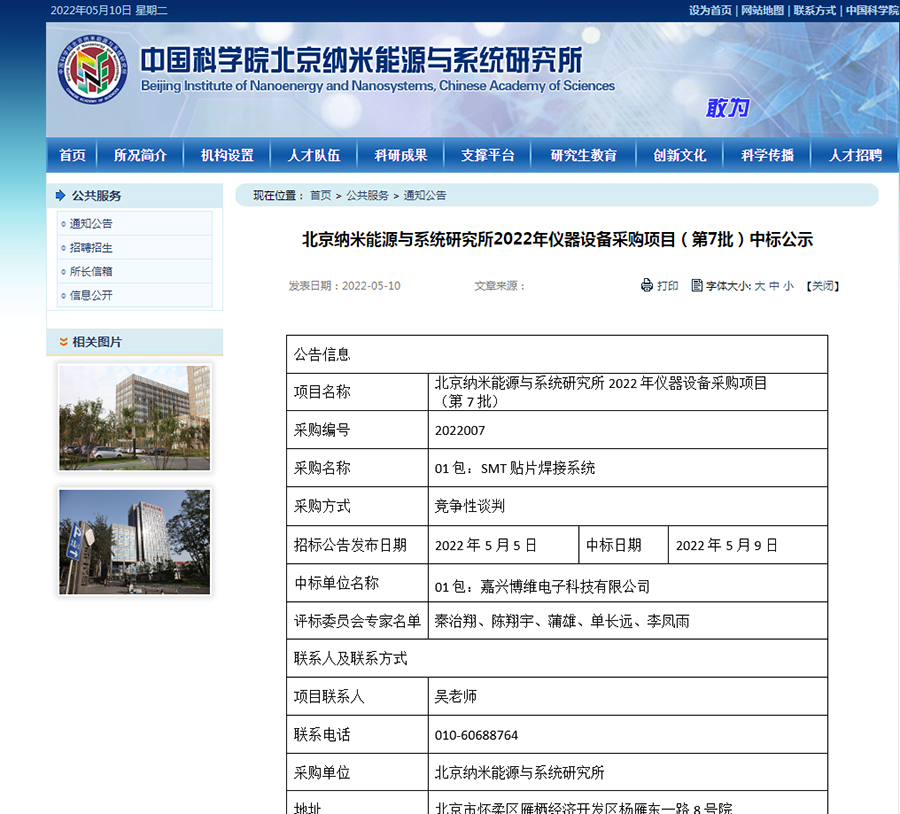
Task: Open 所长信箱 in the sidebar
Action: pos(91,272)
